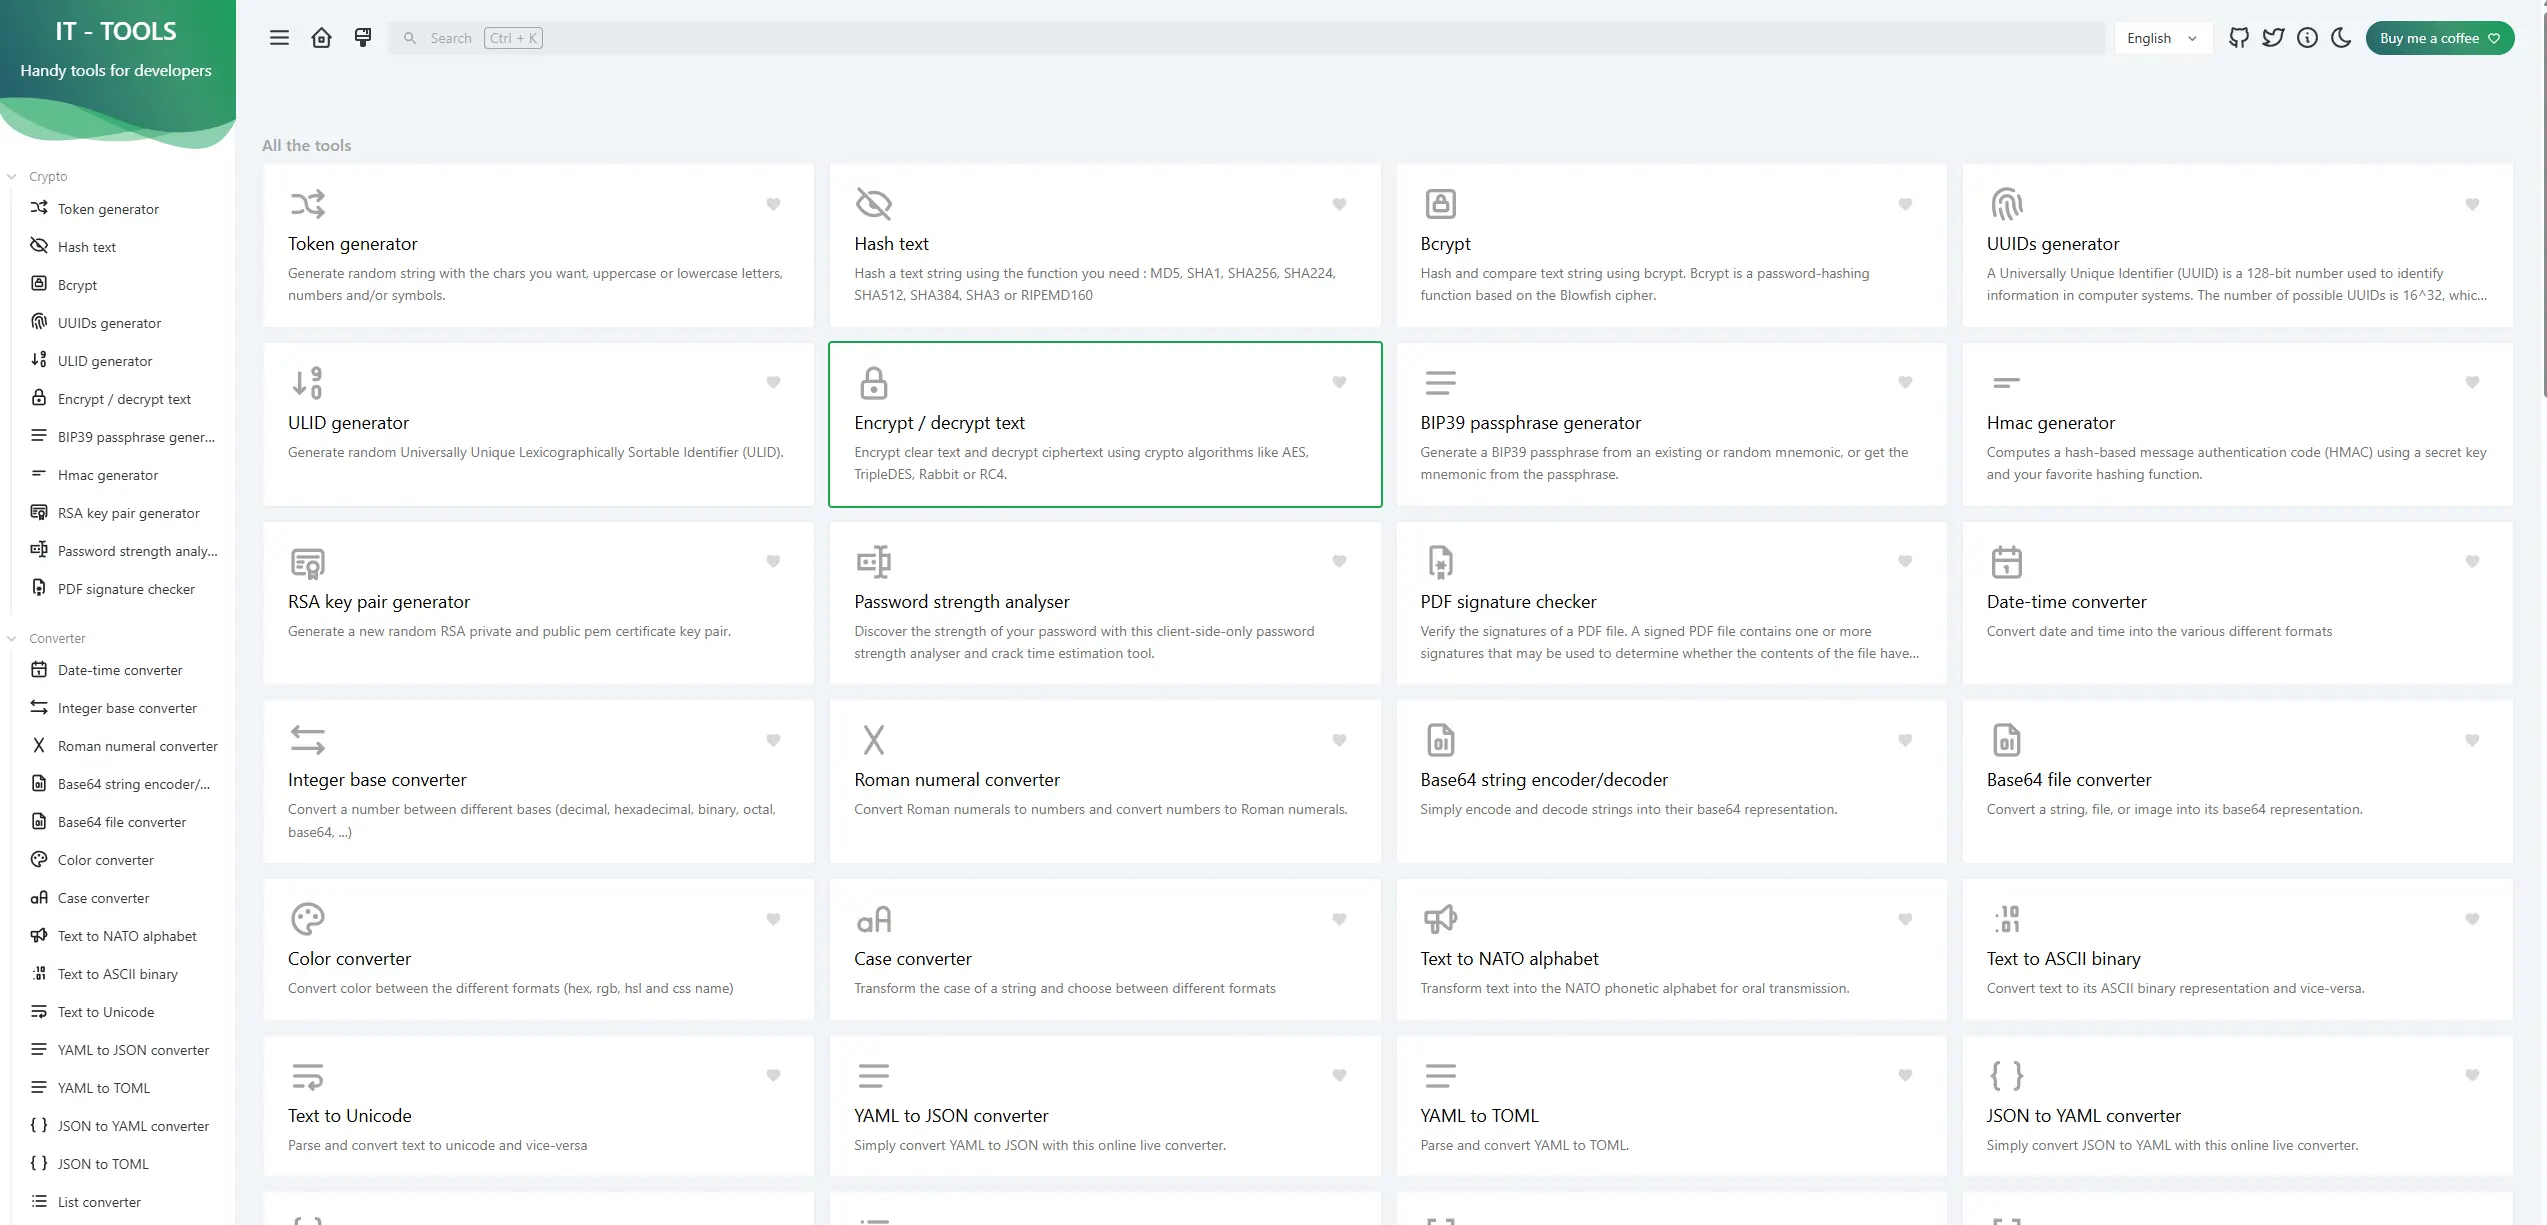Click the aA icon on Case converter card
The image size is (2547, 1225).
[873, 918]
